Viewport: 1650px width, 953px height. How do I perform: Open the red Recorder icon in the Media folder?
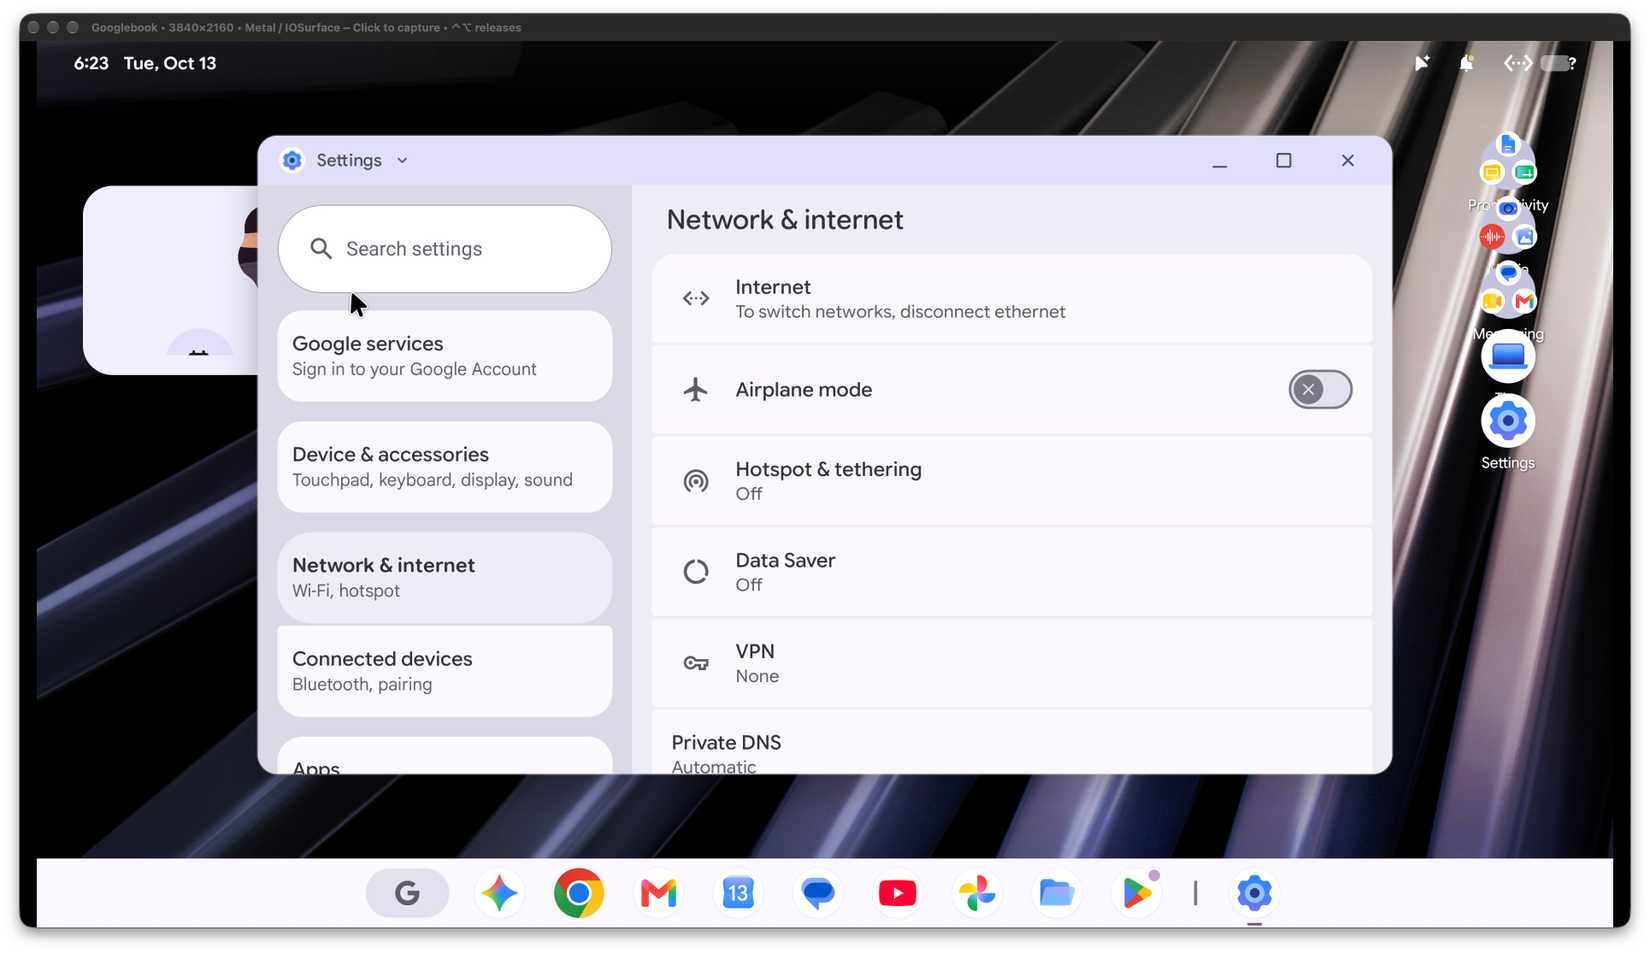[1491, 237]
